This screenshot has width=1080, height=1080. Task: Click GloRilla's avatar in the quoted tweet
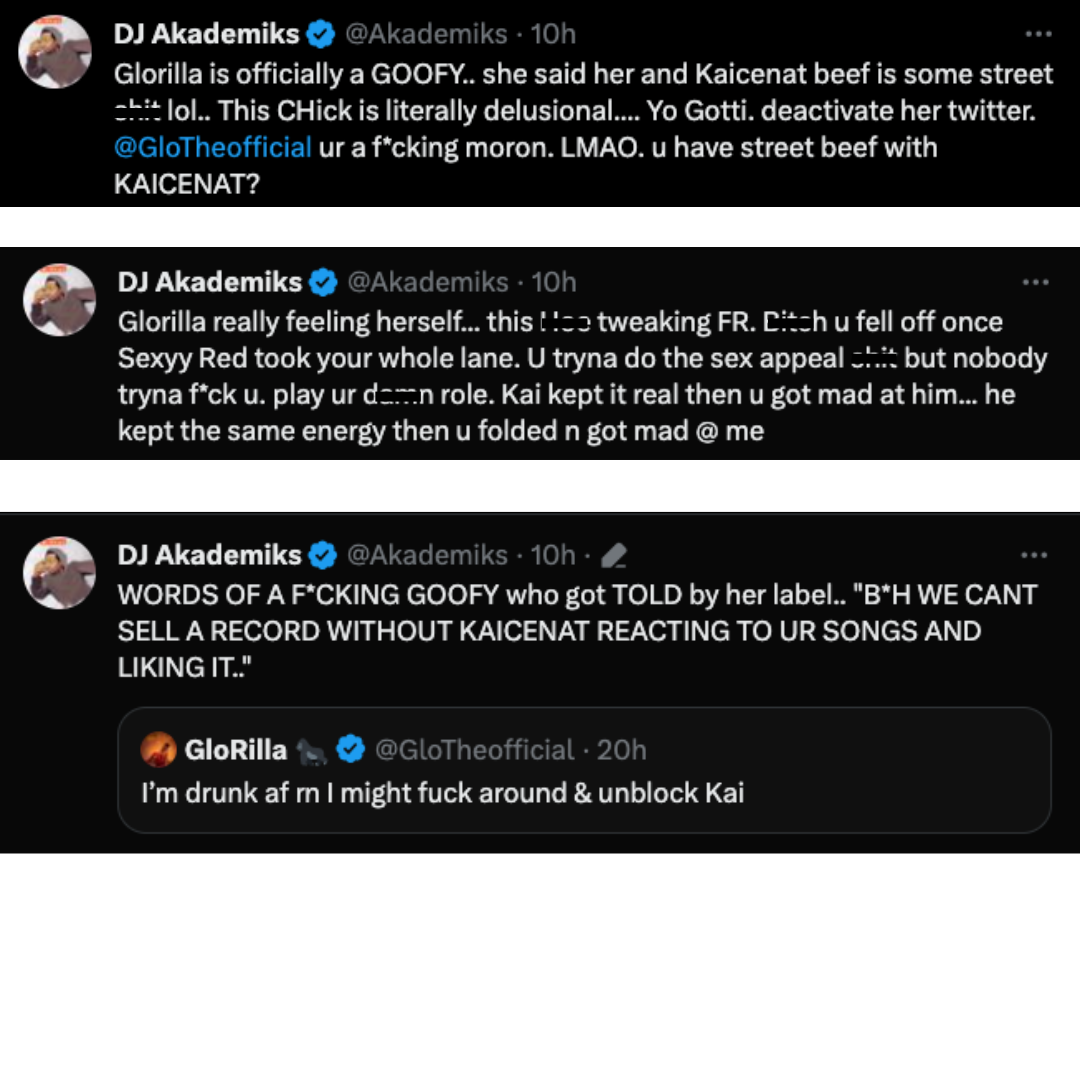(x=158, y=749)
